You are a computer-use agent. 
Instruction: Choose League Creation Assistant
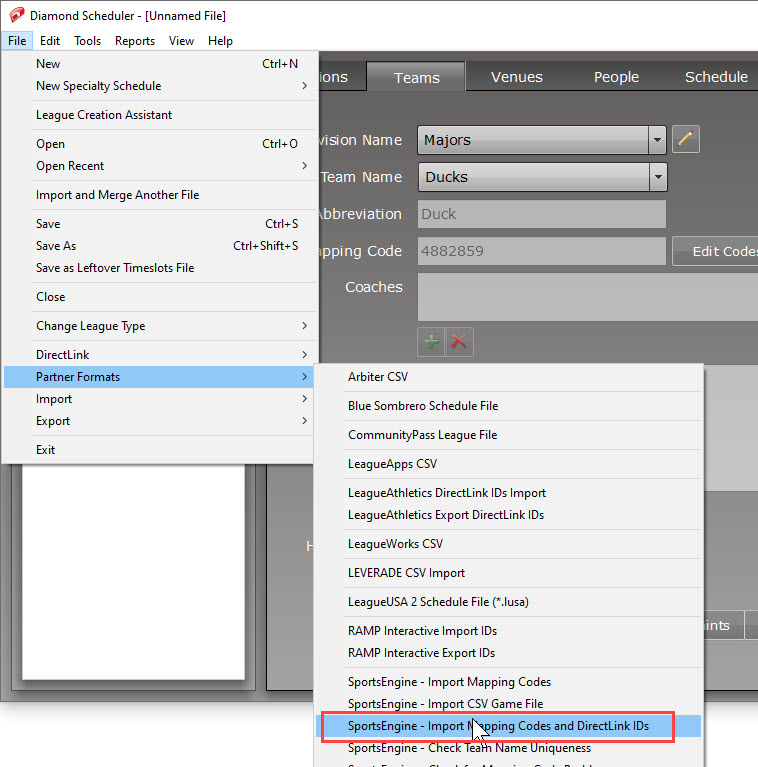pos(160,114)
